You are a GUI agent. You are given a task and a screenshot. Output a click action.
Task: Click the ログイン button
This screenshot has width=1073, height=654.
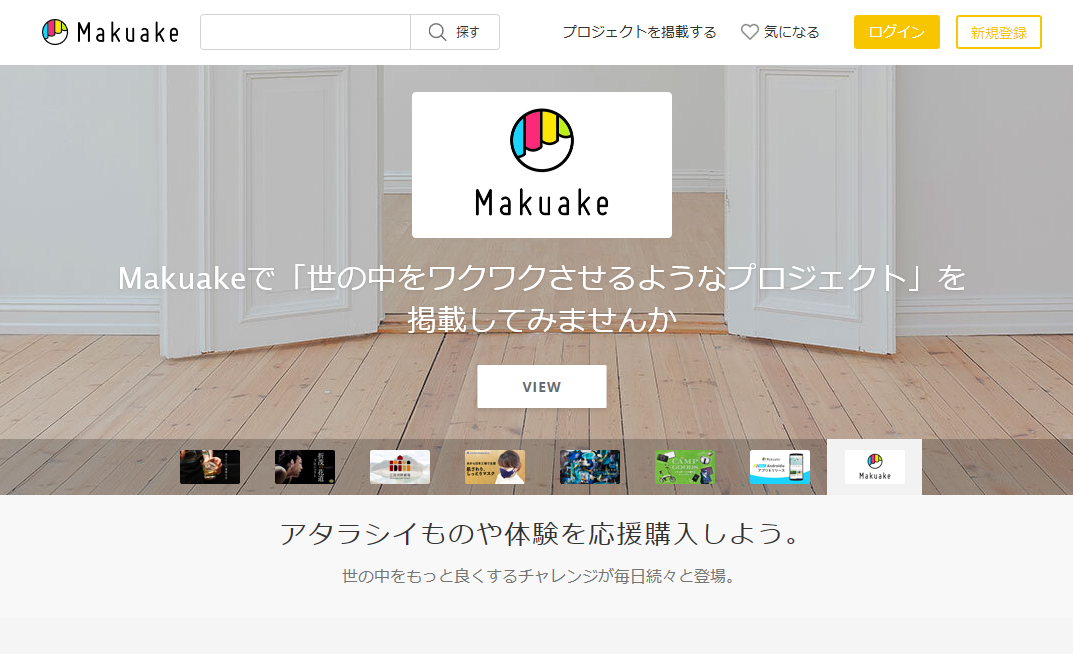coord(896,32)
